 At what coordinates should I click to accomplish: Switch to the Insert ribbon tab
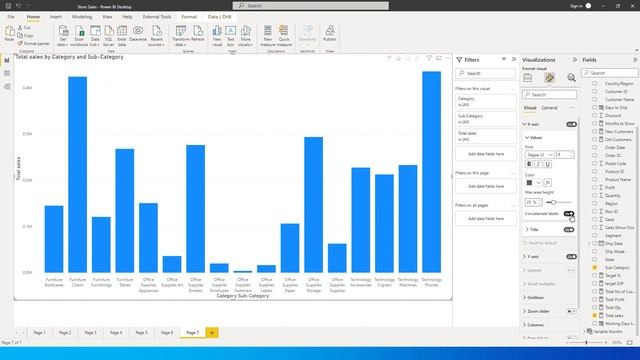56,17
